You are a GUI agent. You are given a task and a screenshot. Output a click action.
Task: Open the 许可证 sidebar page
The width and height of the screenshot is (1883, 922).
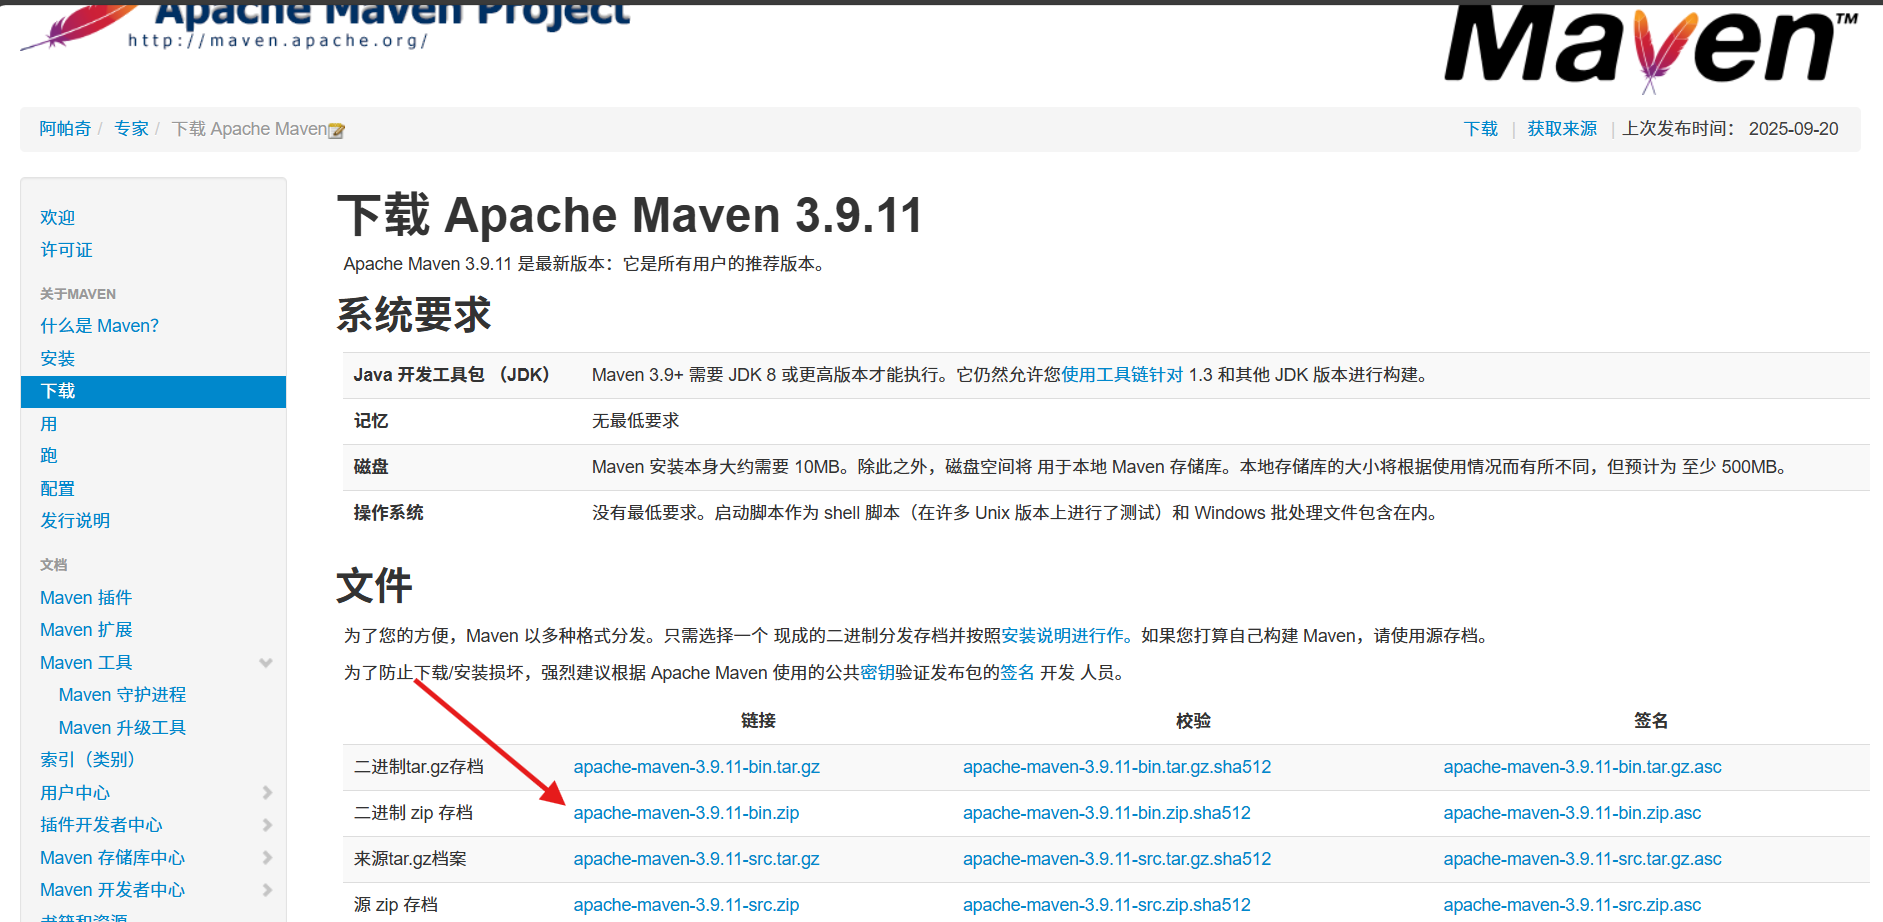66,250
